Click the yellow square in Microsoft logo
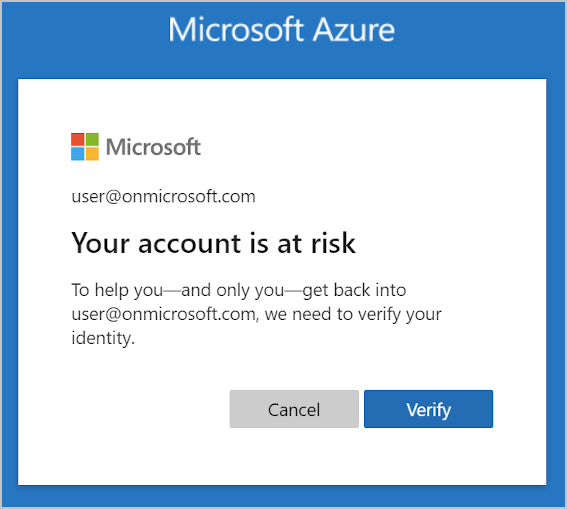This screenshot has height=509, width=567. [92, 154]
